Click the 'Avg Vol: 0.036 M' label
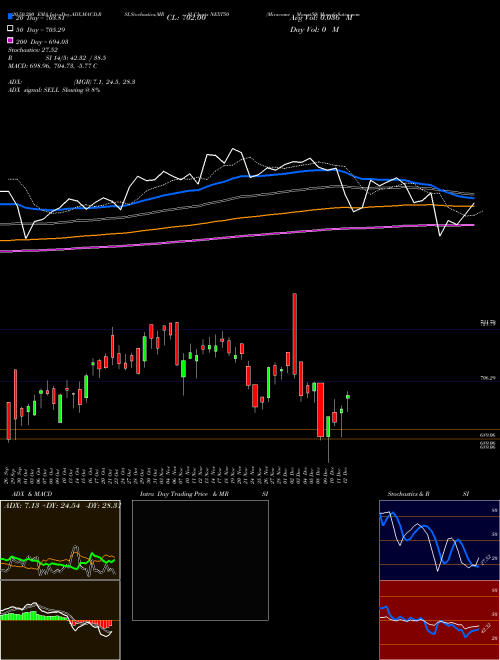Image resolution: width=500 pixels, height=660 pixels. 321,18
